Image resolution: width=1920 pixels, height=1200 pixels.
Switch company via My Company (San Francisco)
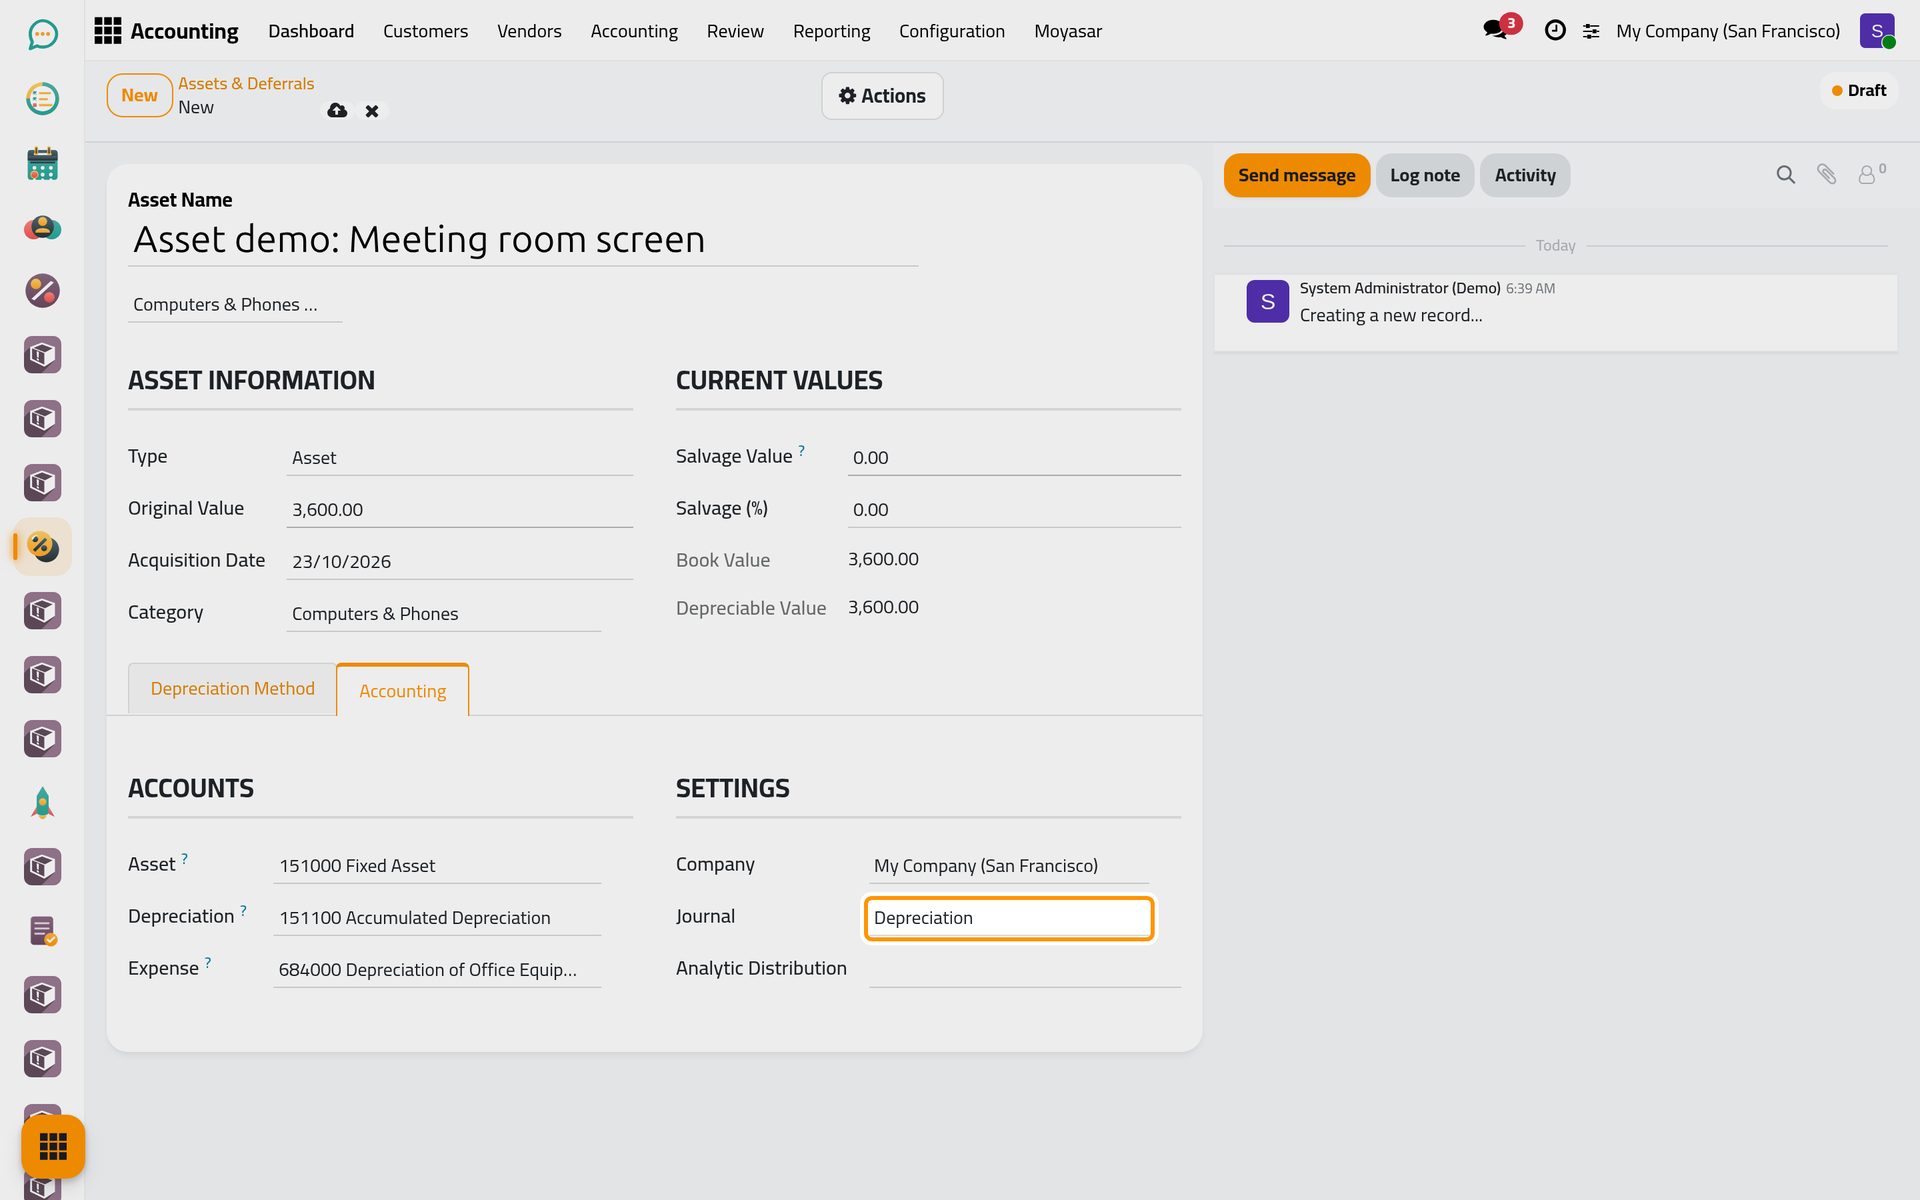pos(1728,31)
